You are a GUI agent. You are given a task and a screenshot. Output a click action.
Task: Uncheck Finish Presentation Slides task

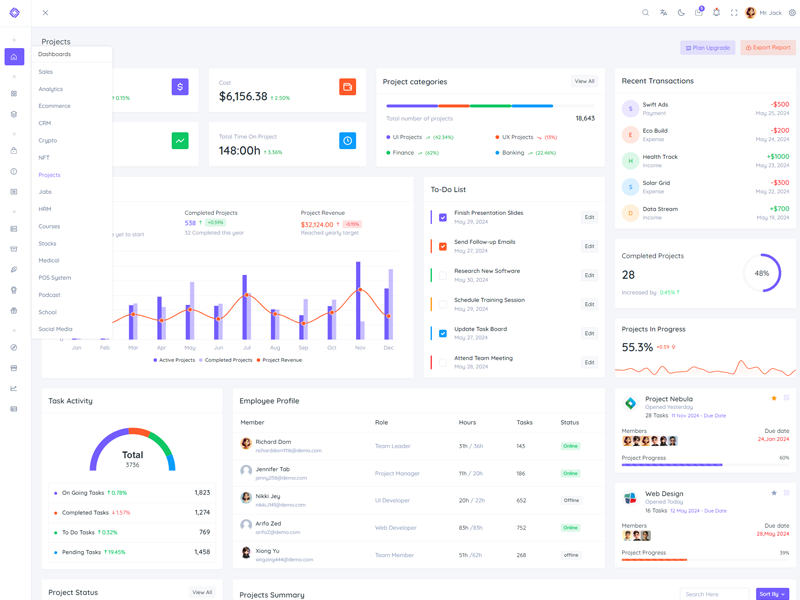443,217
